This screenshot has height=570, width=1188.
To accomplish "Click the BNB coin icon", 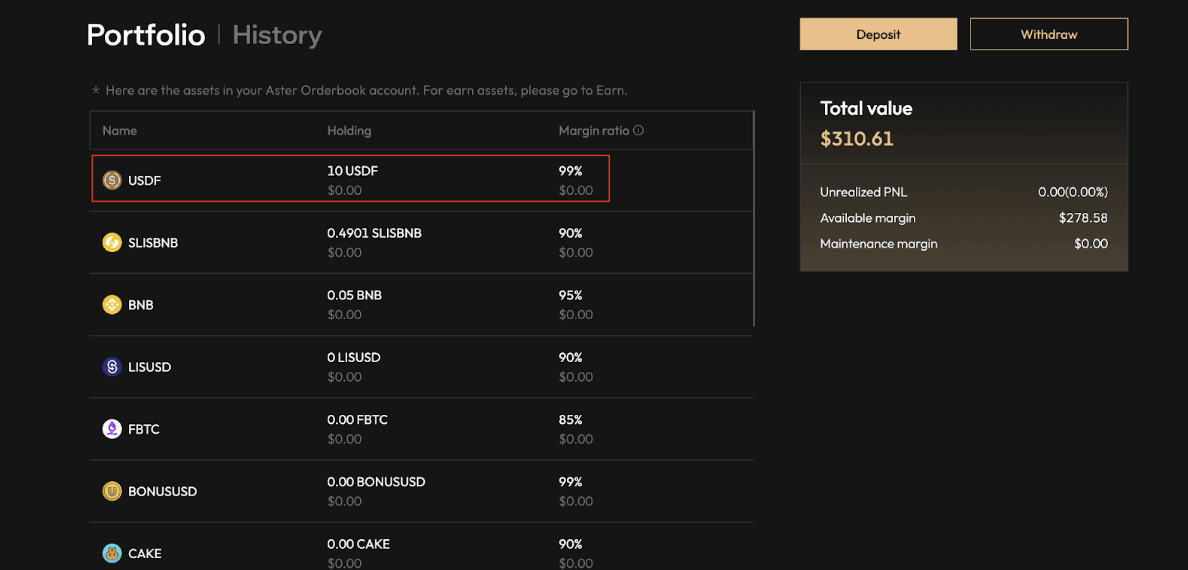I will click(112, 304).
